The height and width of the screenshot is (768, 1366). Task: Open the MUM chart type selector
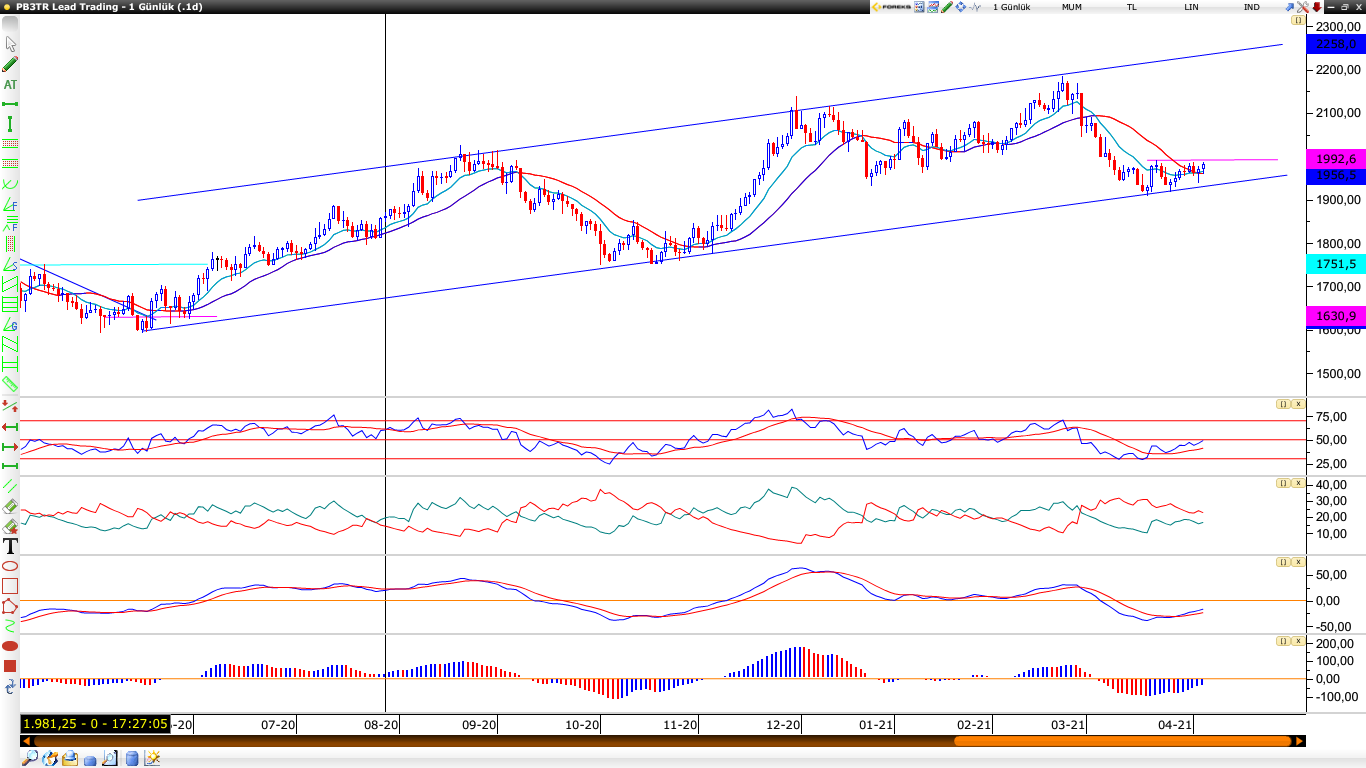[1072, 7]
